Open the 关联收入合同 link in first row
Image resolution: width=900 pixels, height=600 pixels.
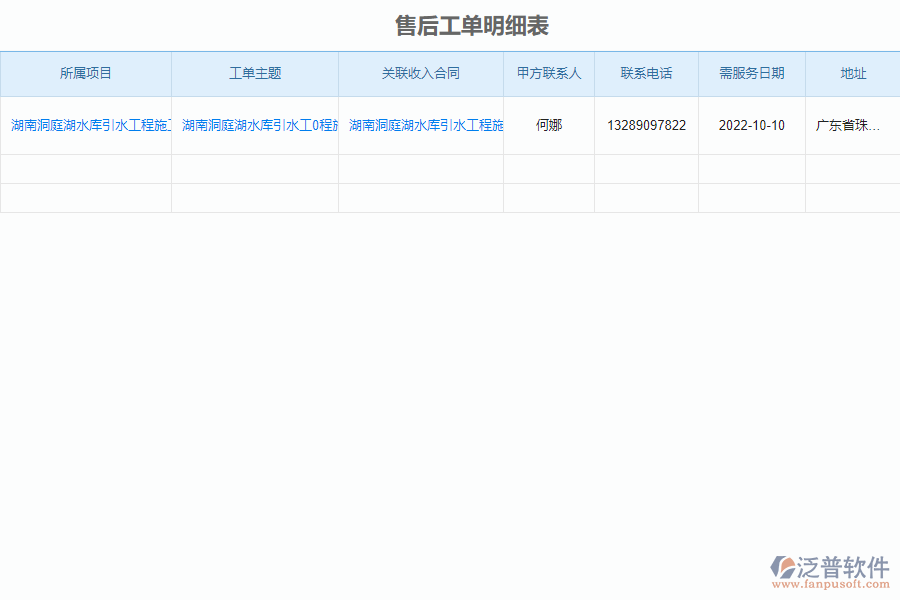point(421,124)
